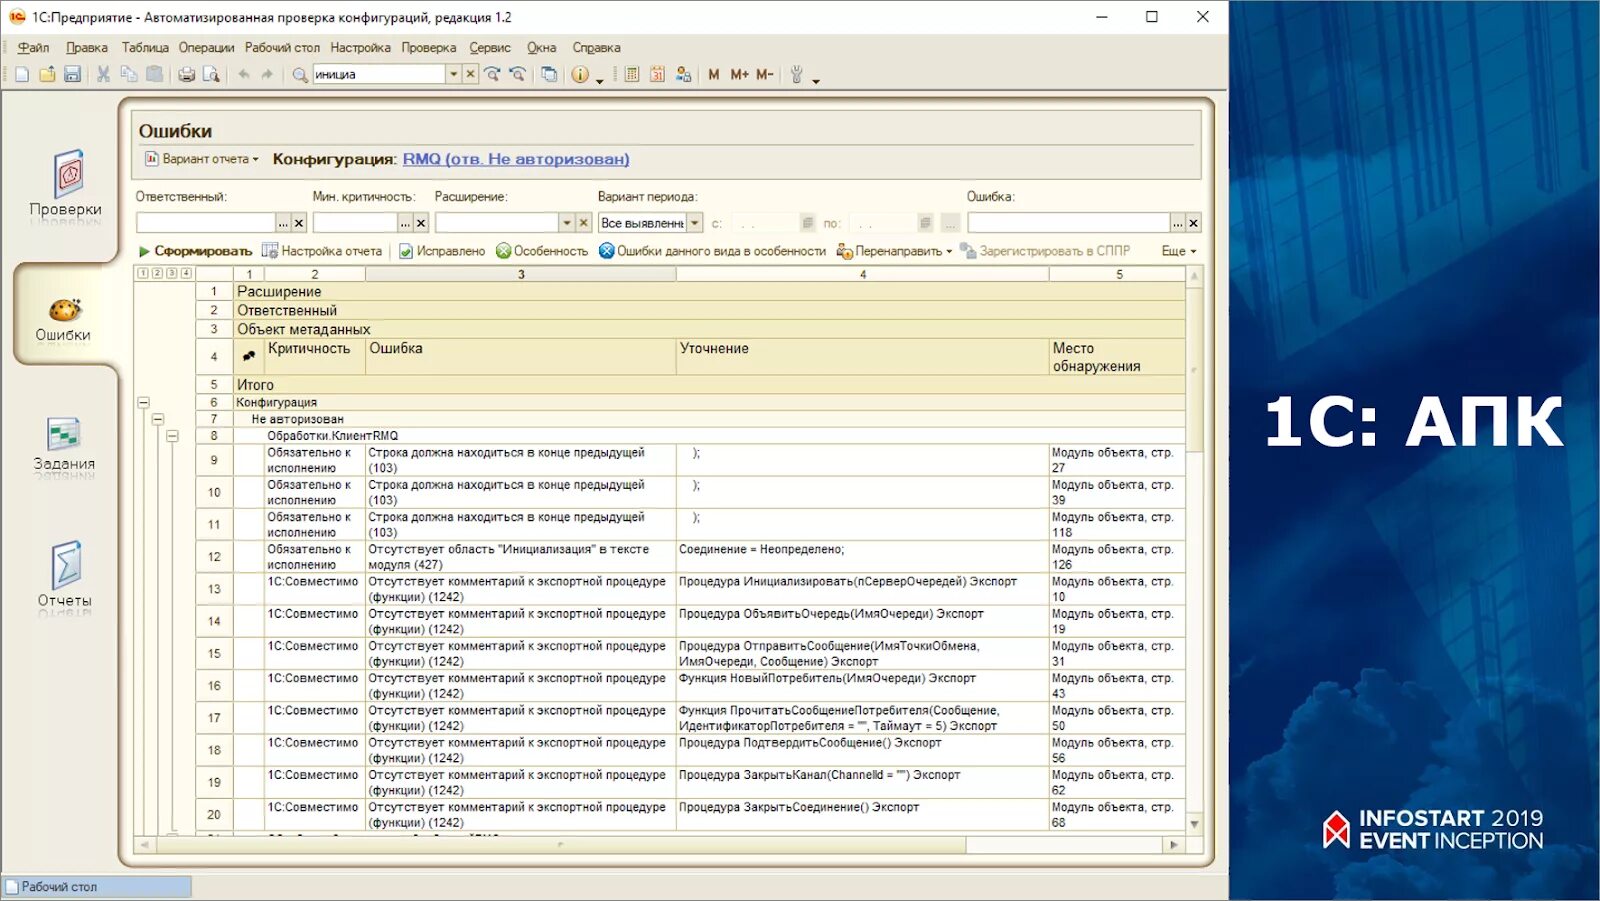1600x901 pixels.
Task: Clear the Ответственный field
Action: coord(298,223)
